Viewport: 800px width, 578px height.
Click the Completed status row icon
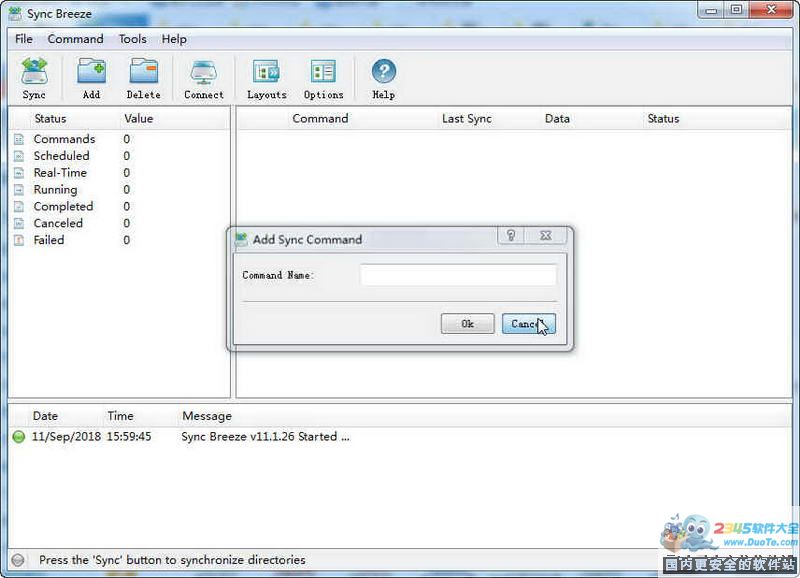coord(19,207)
